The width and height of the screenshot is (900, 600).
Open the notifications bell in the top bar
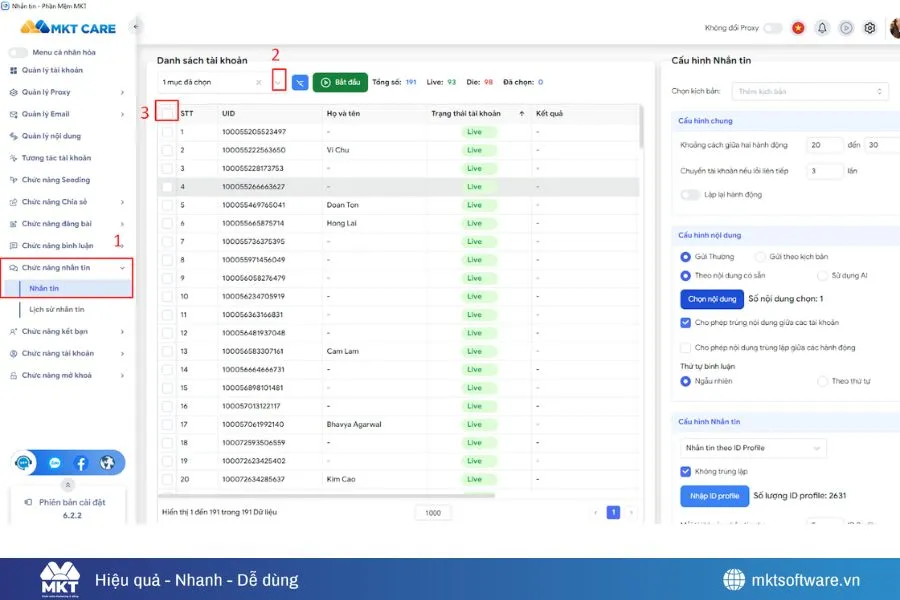click(822, 28)
